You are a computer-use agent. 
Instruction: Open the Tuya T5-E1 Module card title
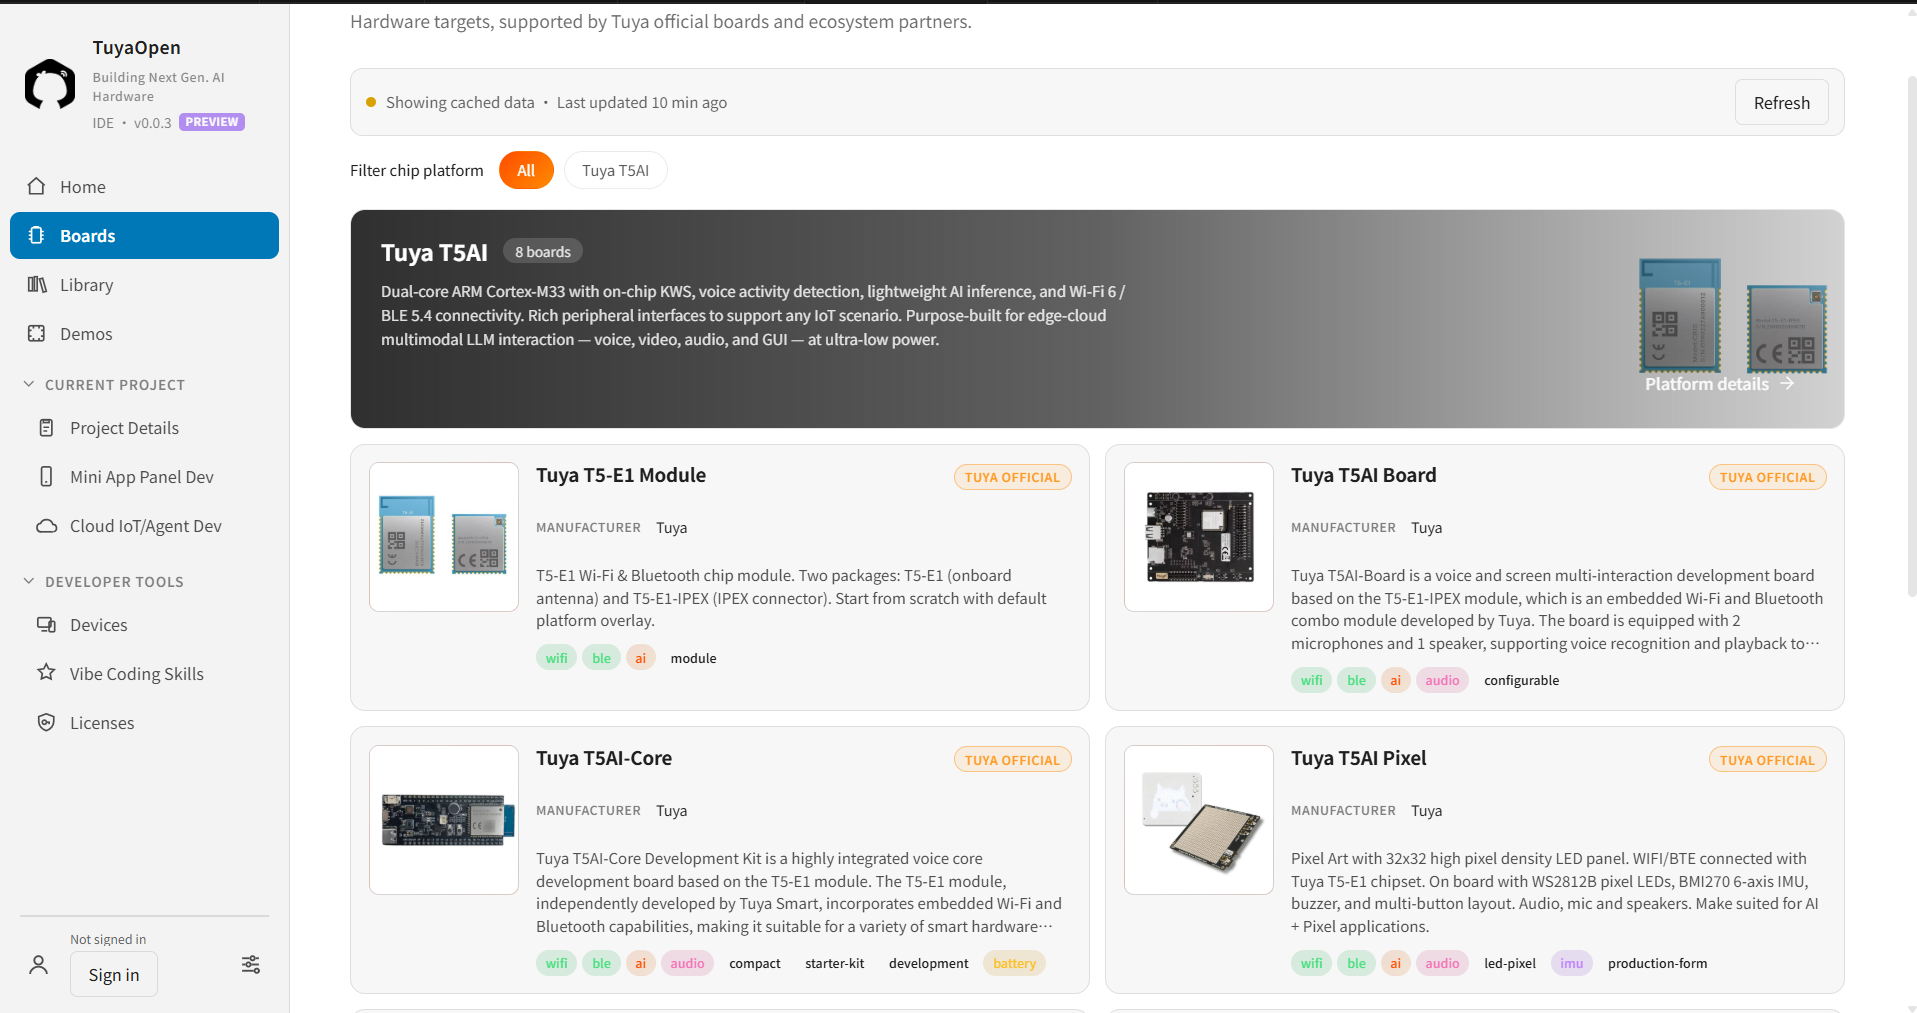coord(621,475)
